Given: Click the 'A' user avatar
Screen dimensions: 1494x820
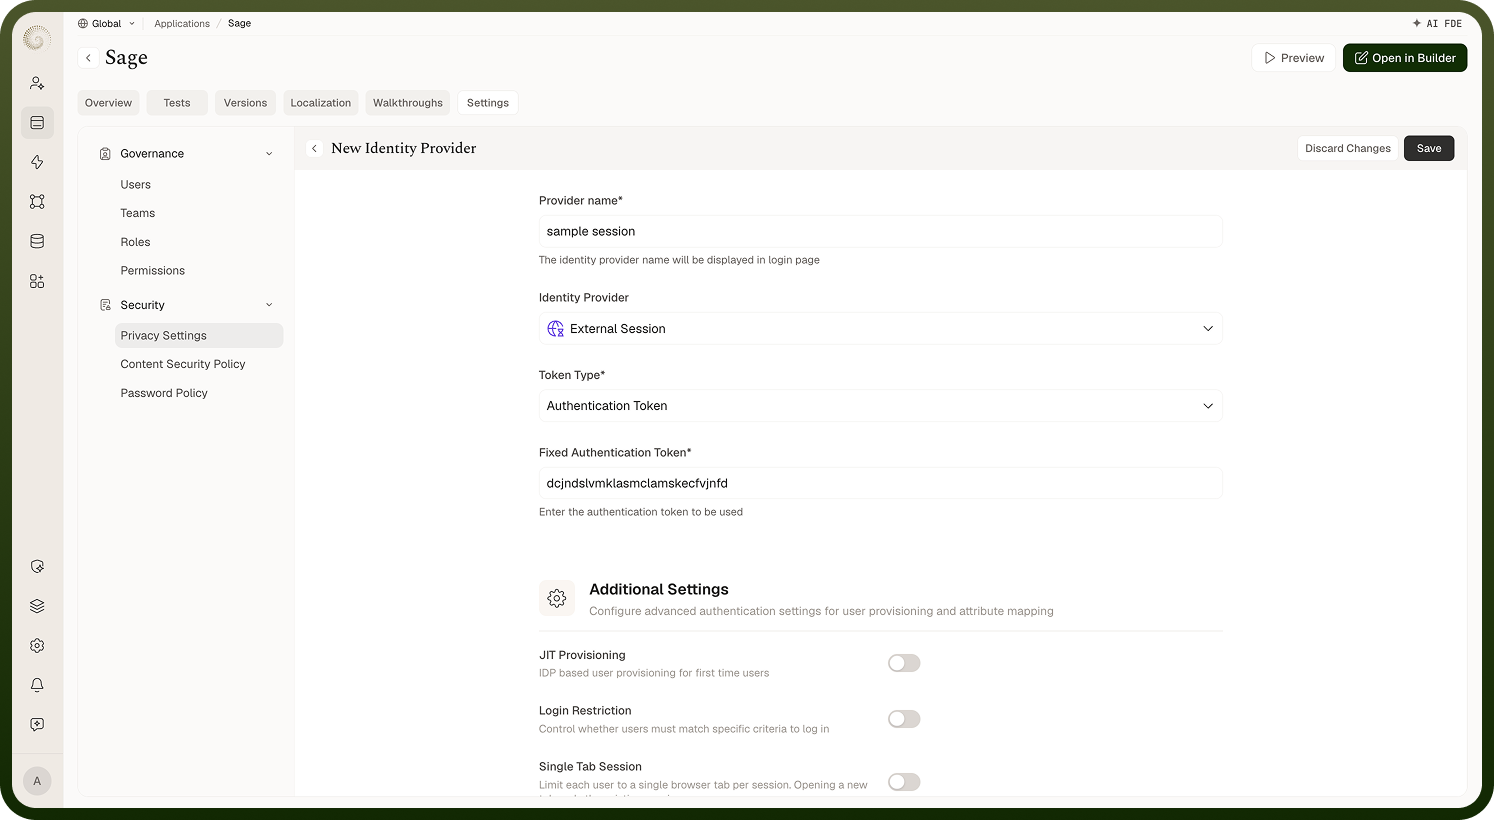Looking at the screenshot, I should click(x=37, y=781).
